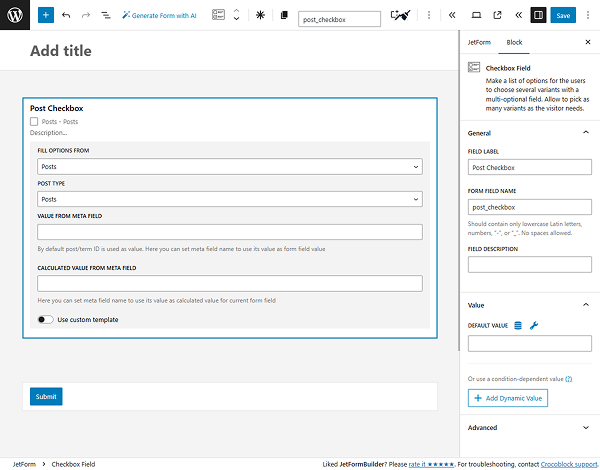Click the WordPress logo icon
Viewport: 600px width, 470px height.
point(15,15)
